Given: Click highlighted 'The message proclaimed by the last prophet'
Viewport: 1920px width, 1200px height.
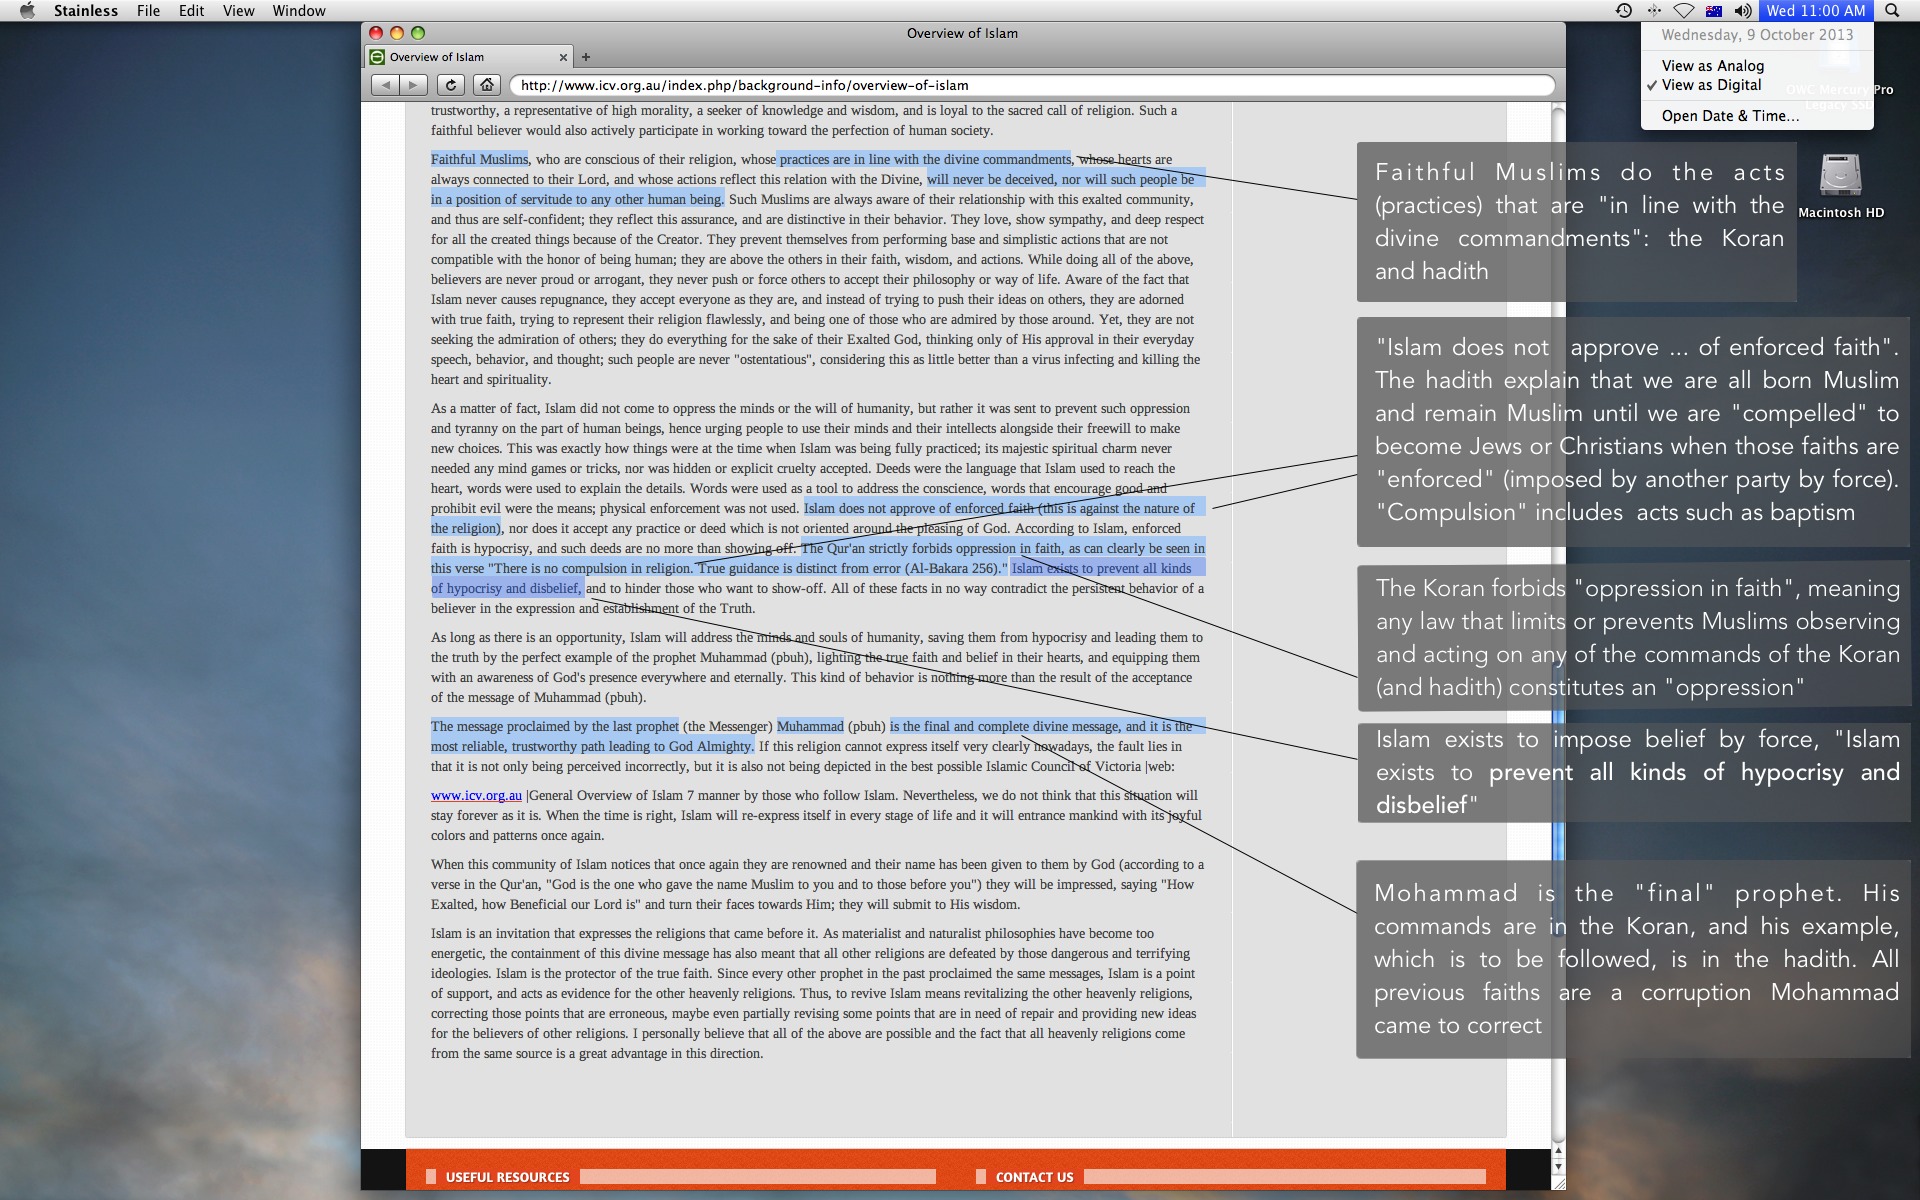Looking at the screenshot, I should (555, 726).
